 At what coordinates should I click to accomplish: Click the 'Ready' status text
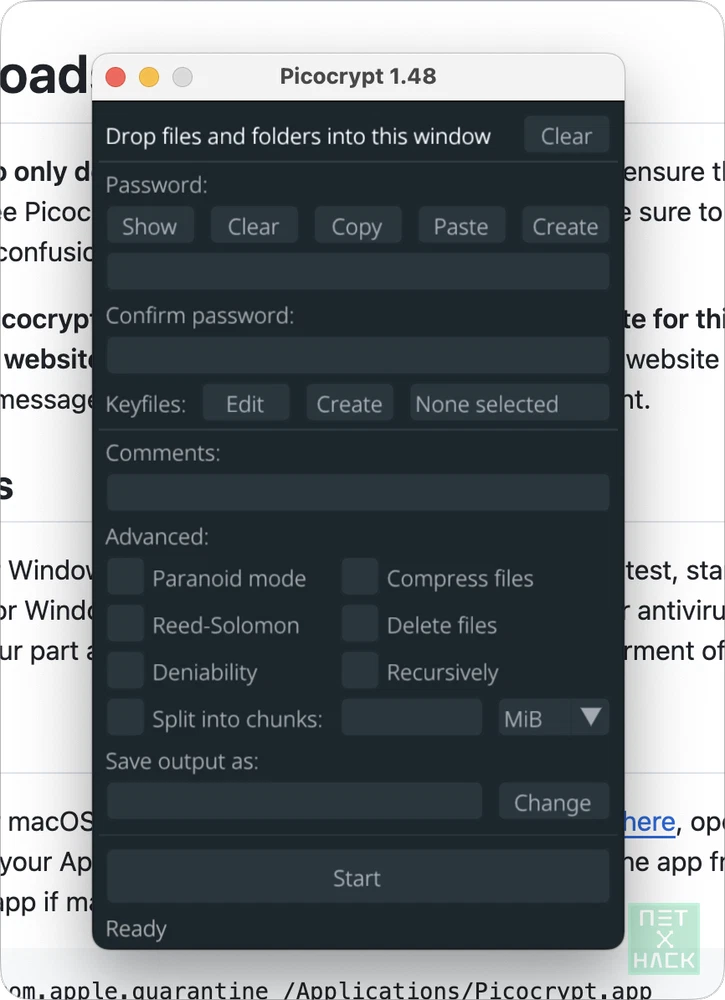coord(136,929)
